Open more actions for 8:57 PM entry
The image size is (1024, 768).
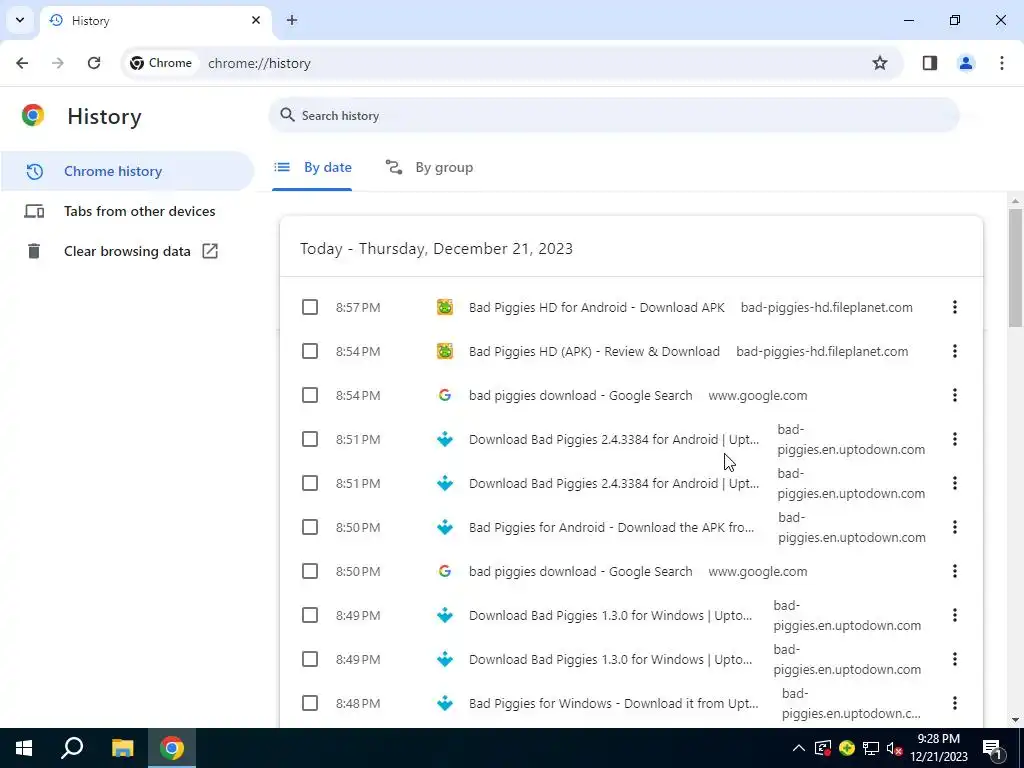tap(955, 307)
